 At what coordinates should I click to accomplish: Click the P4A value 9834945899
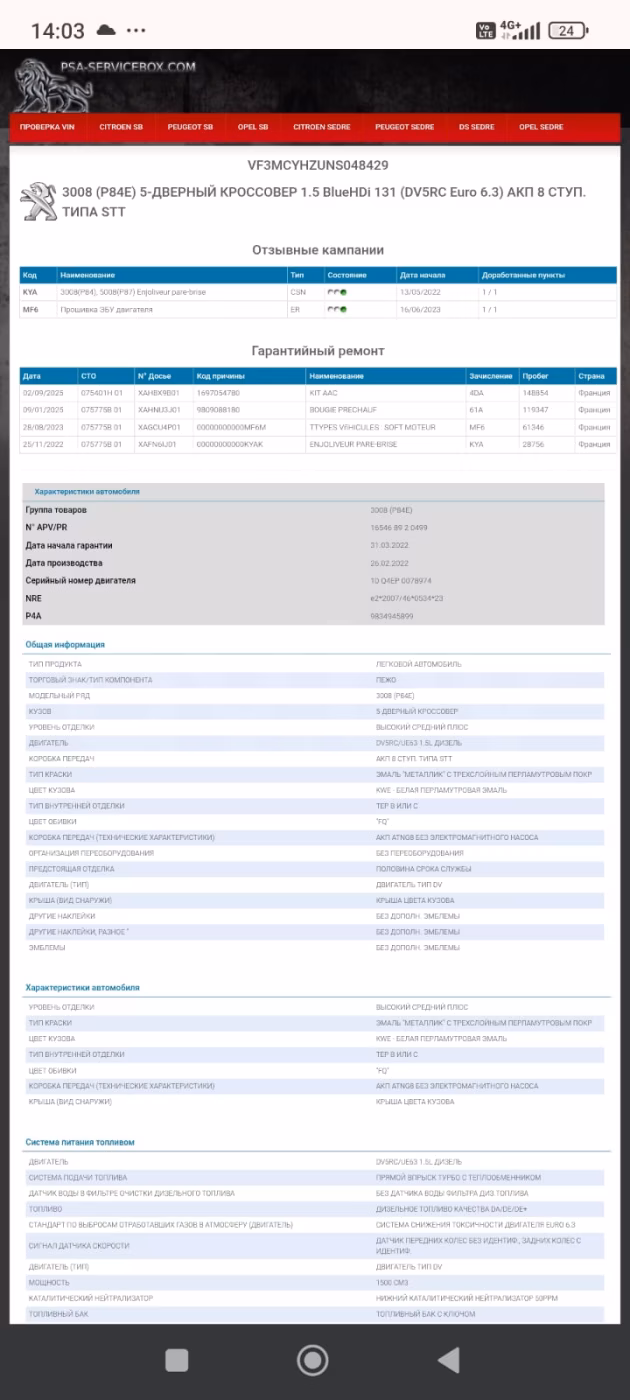pos(391,616)
